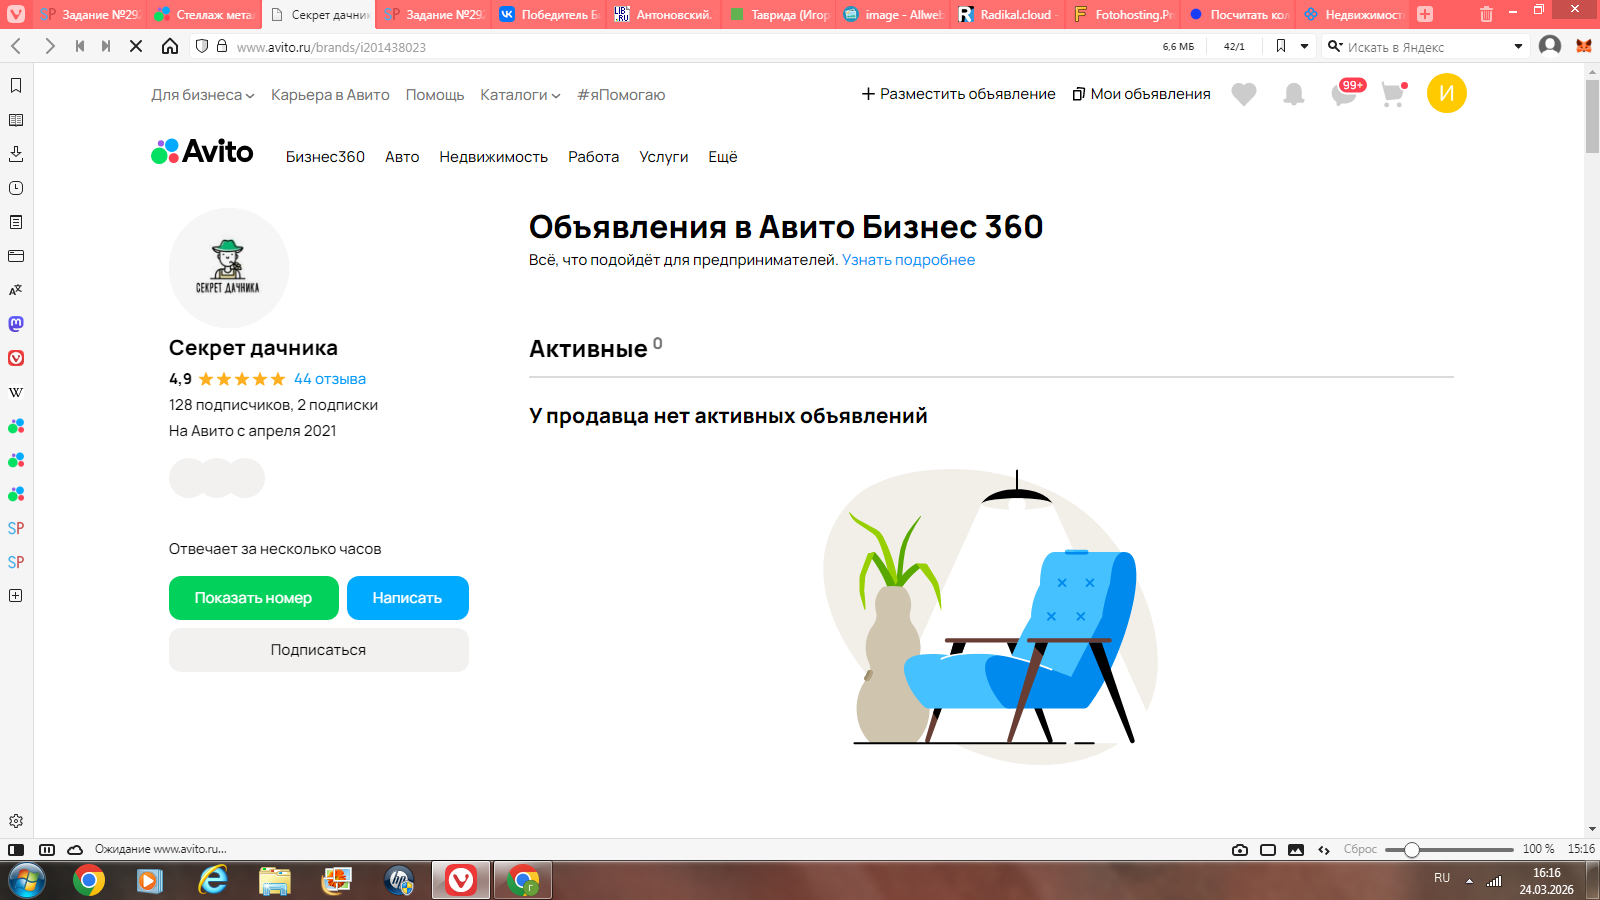The image size is (1600, 900).
Task: Open the Mastodon web panel
Action: 16,324
